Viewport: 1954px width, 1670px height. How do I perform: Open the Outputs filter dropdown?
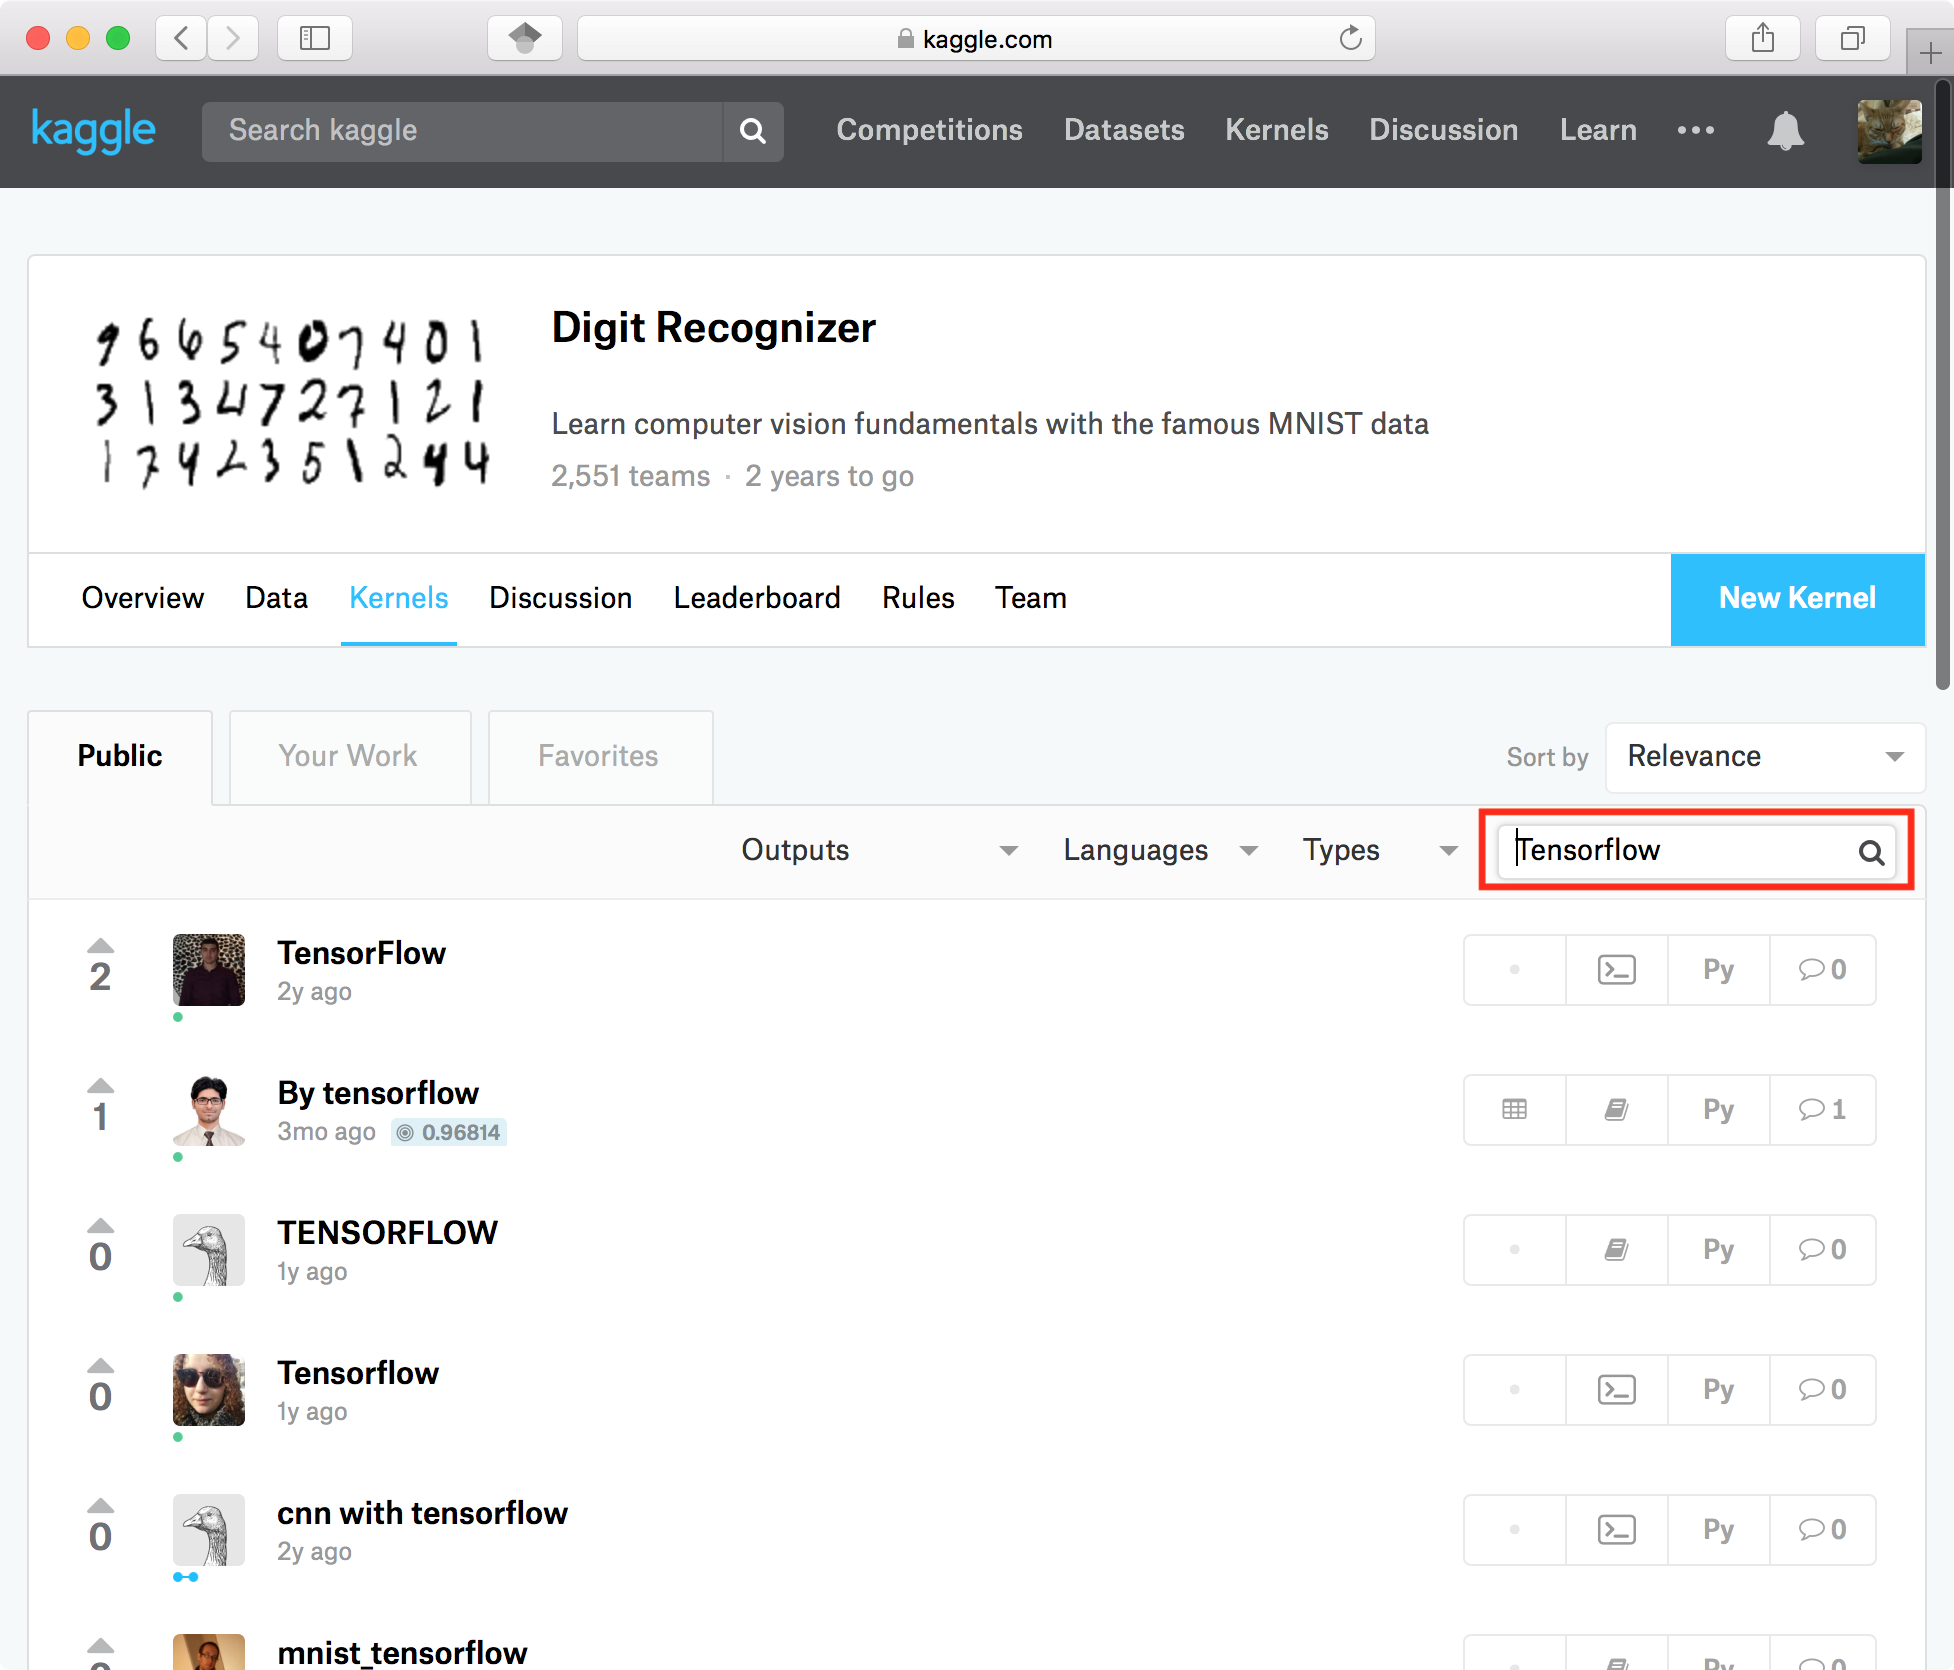pos(878,850)
